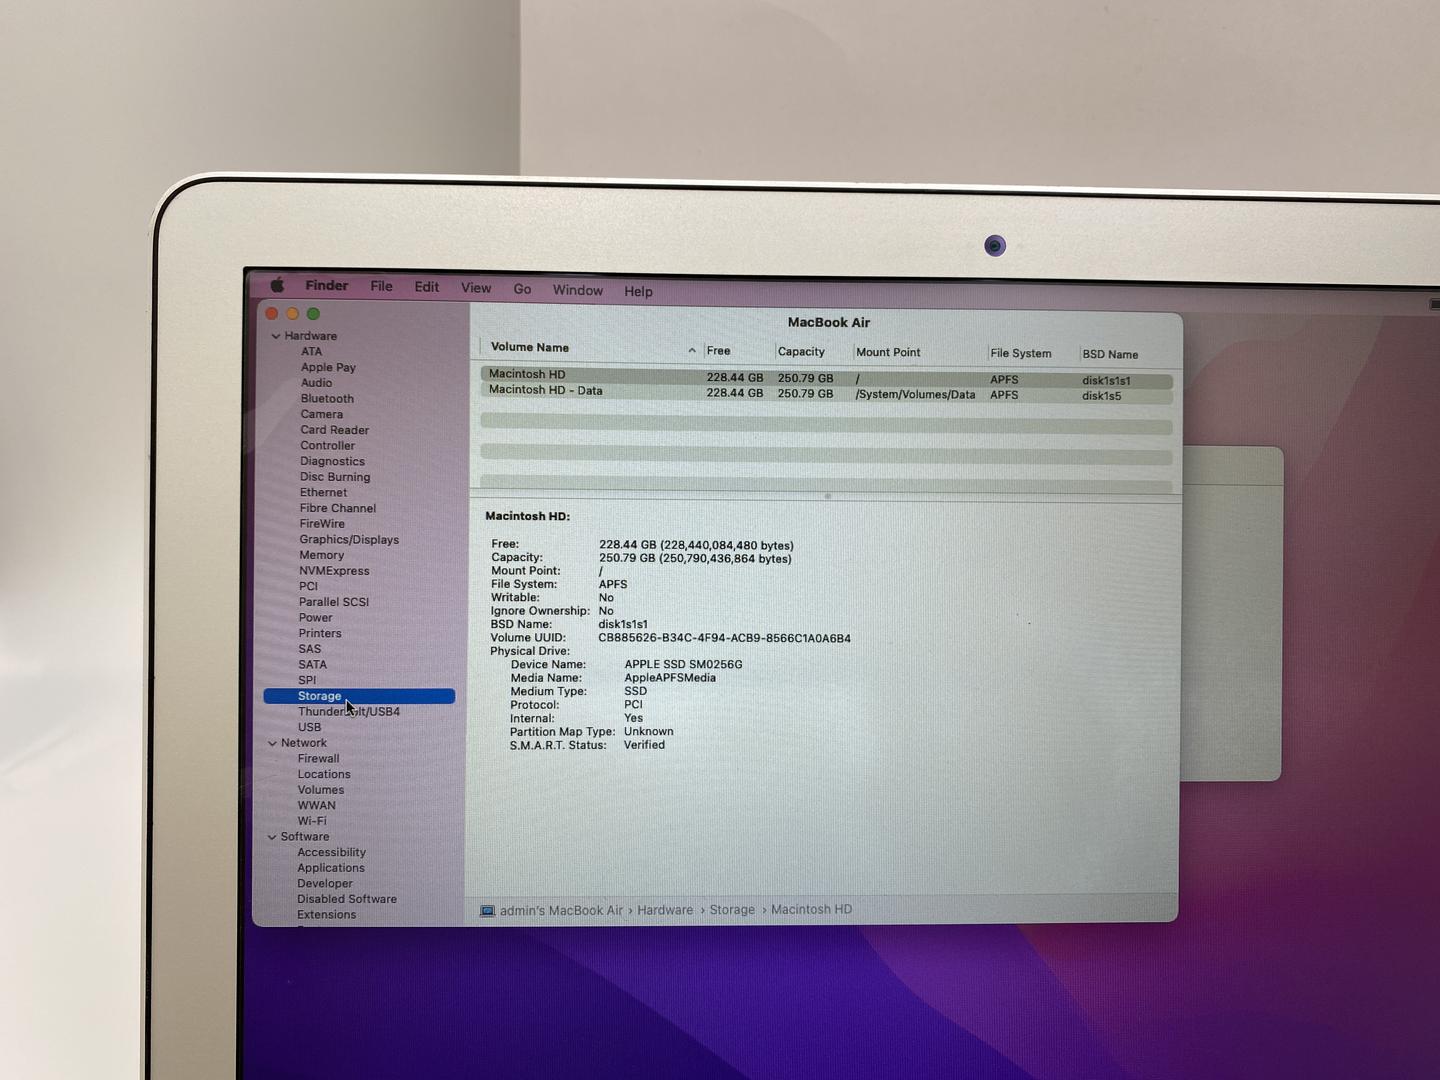Open the Apple menu
Screen dimensions: 1440x1080
[x=277, y=285]
